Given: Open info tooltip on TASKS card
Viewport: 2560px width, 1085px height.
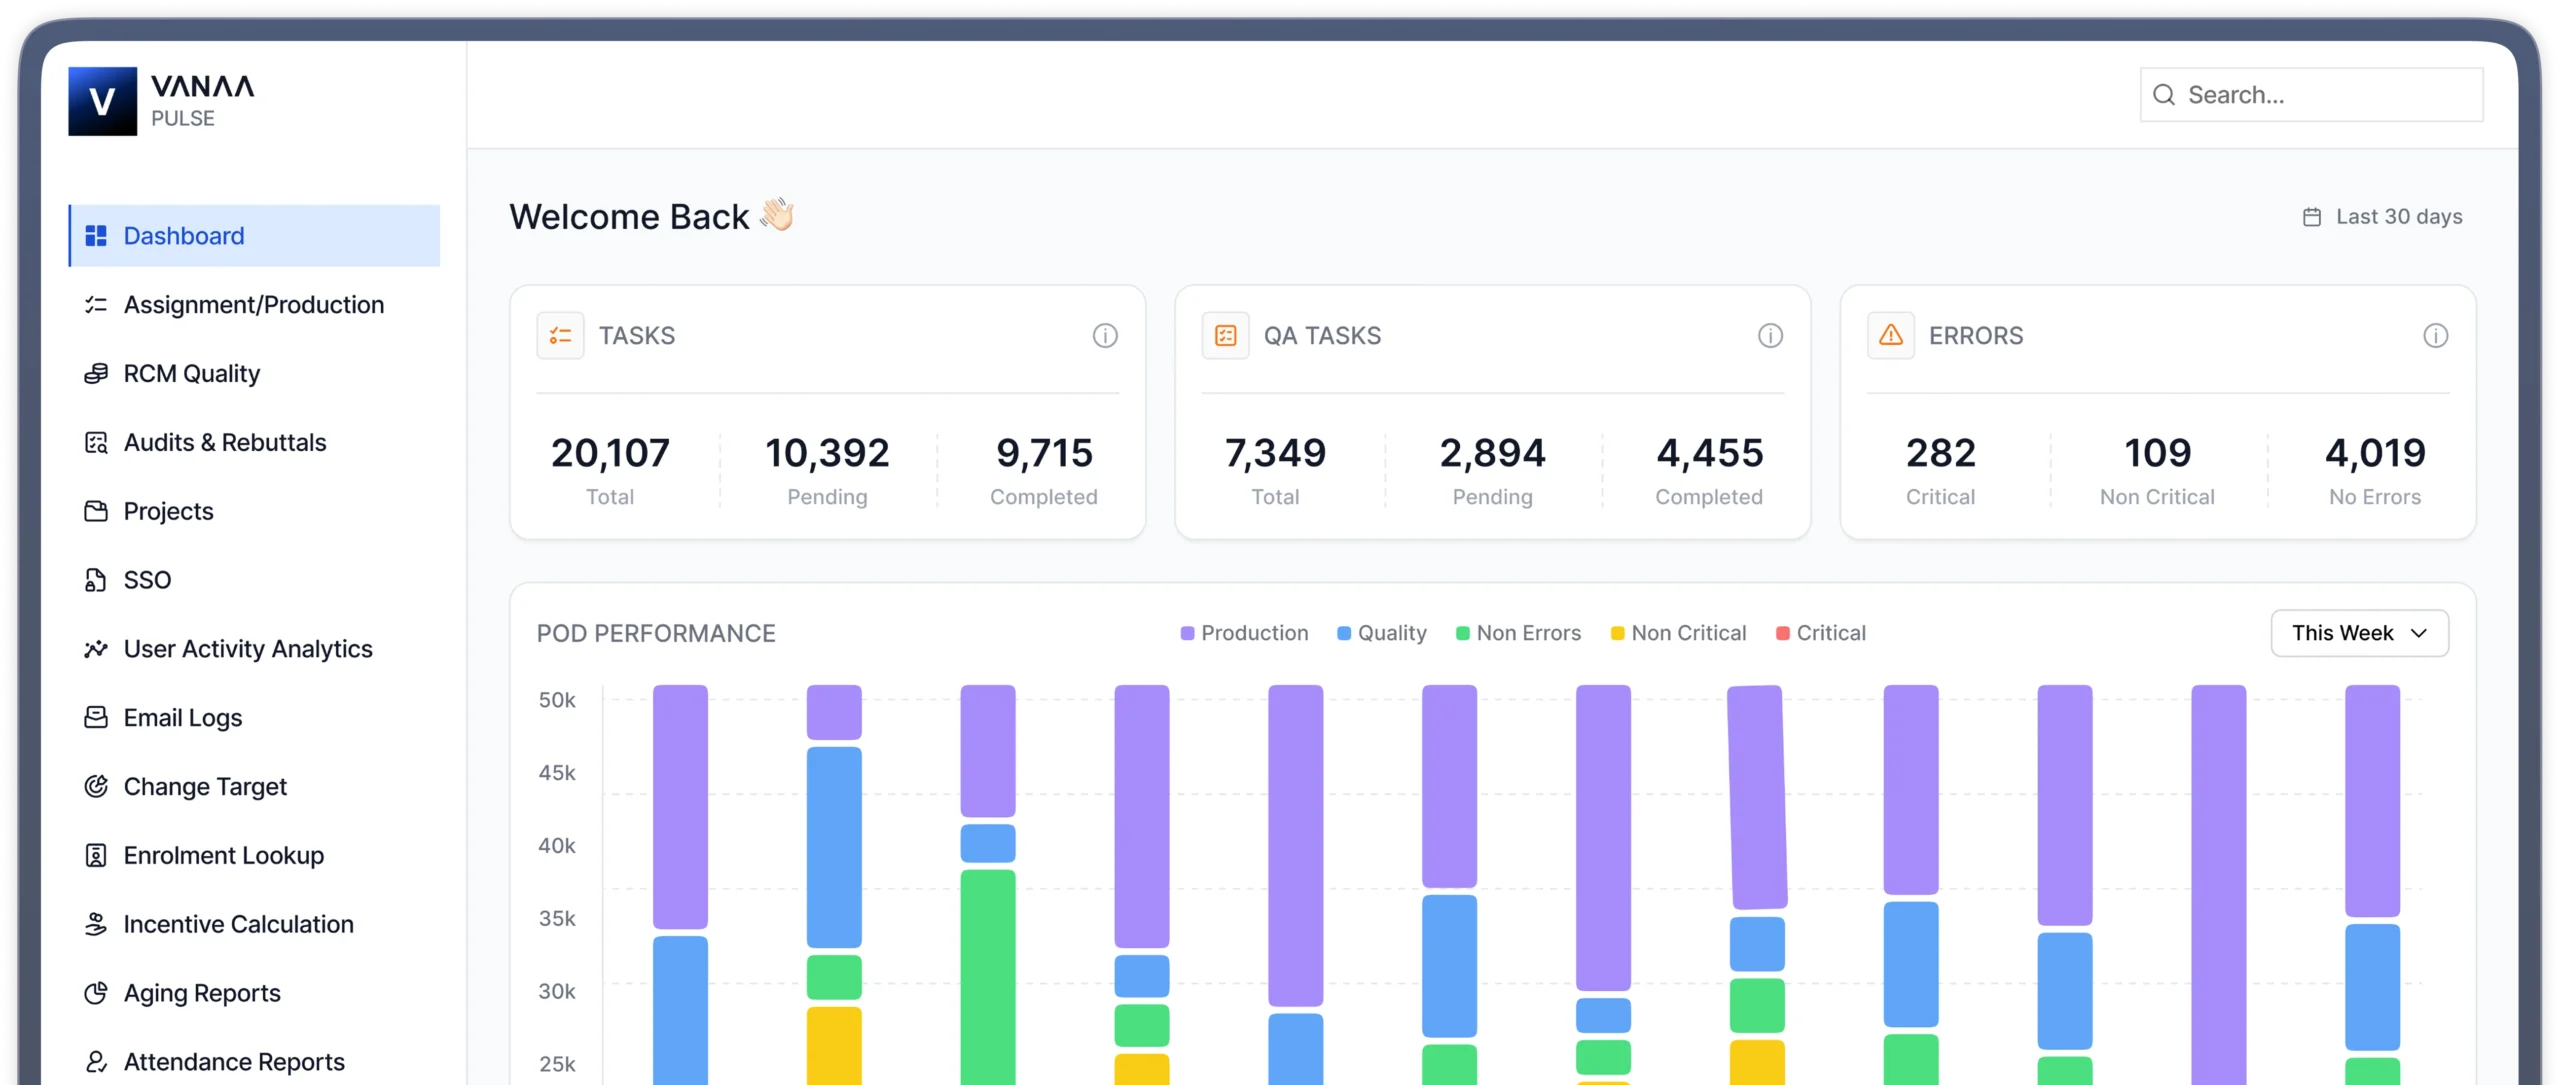Looking at the screenshot, I should (1105, 336).
